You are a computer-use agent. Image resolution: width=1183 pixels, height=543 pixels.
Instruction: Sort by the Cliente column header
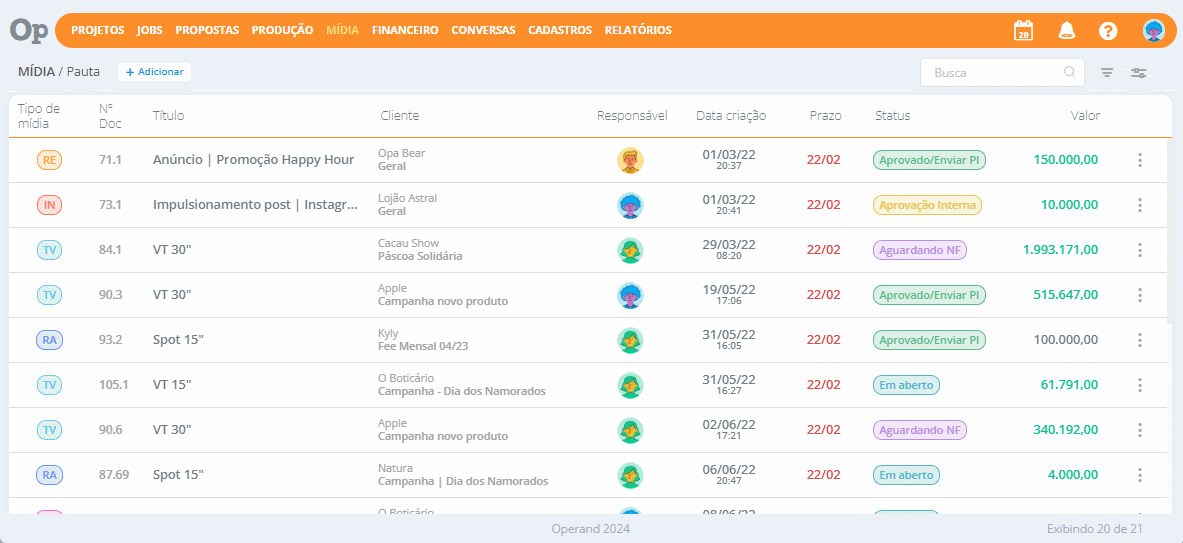pyautogui.click(x=399, y=115)
